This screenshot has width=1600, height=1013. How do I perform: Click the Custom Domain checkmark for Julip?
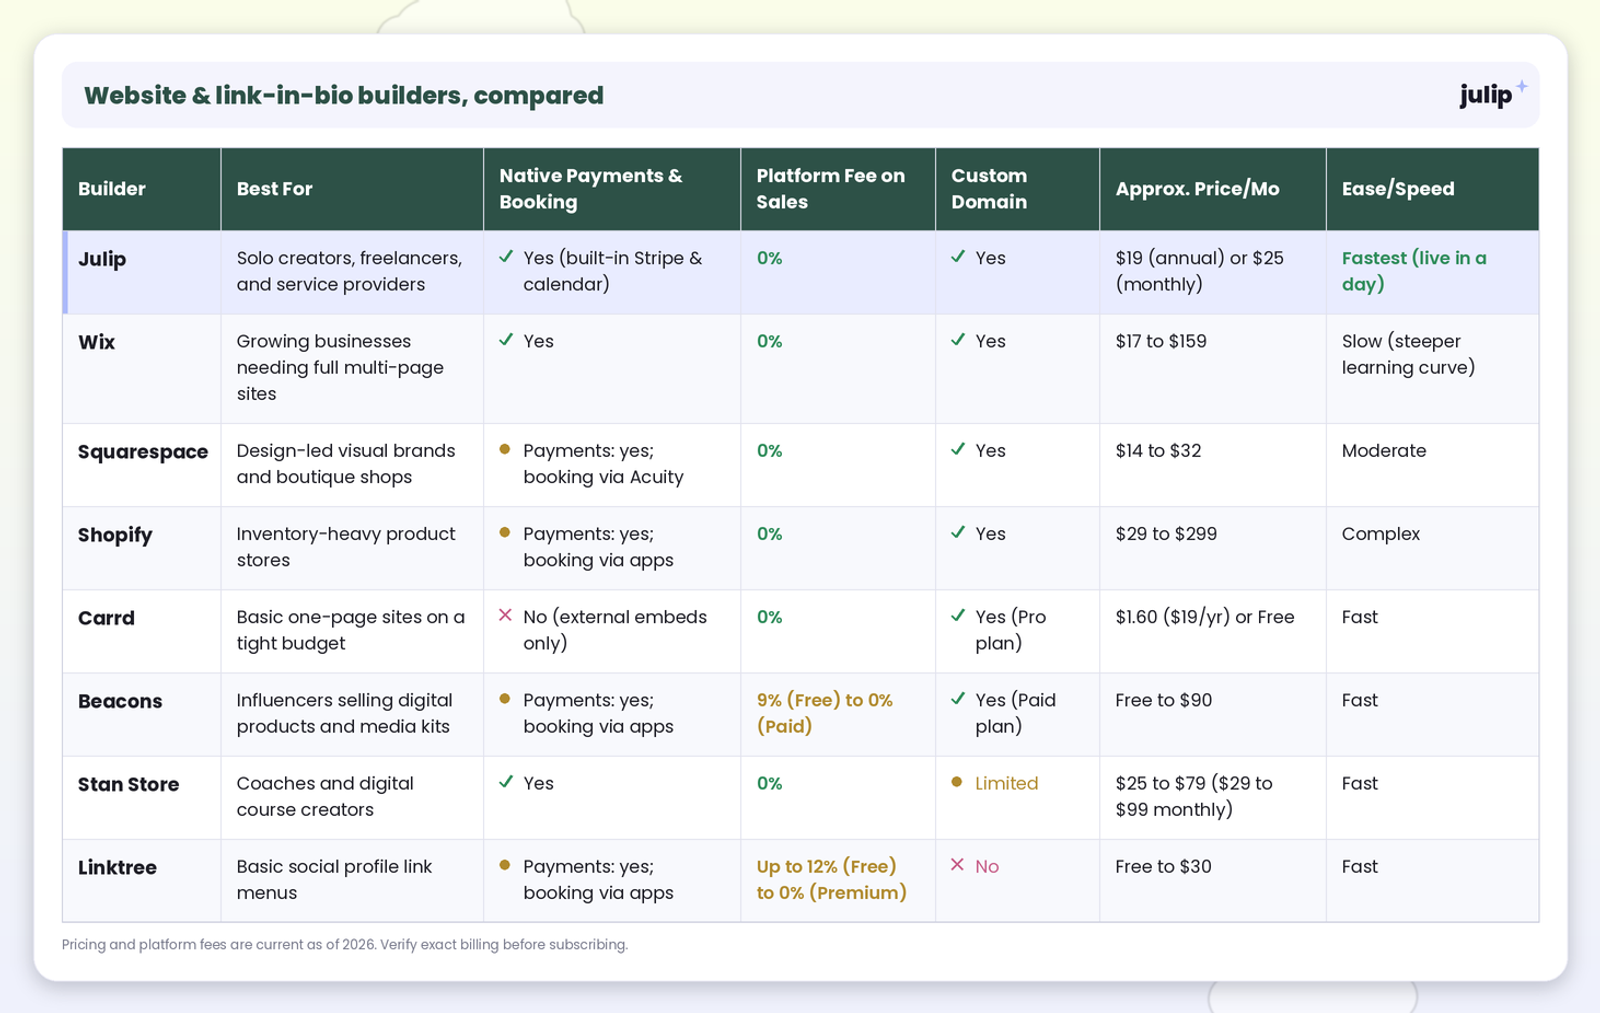[958, 257]
